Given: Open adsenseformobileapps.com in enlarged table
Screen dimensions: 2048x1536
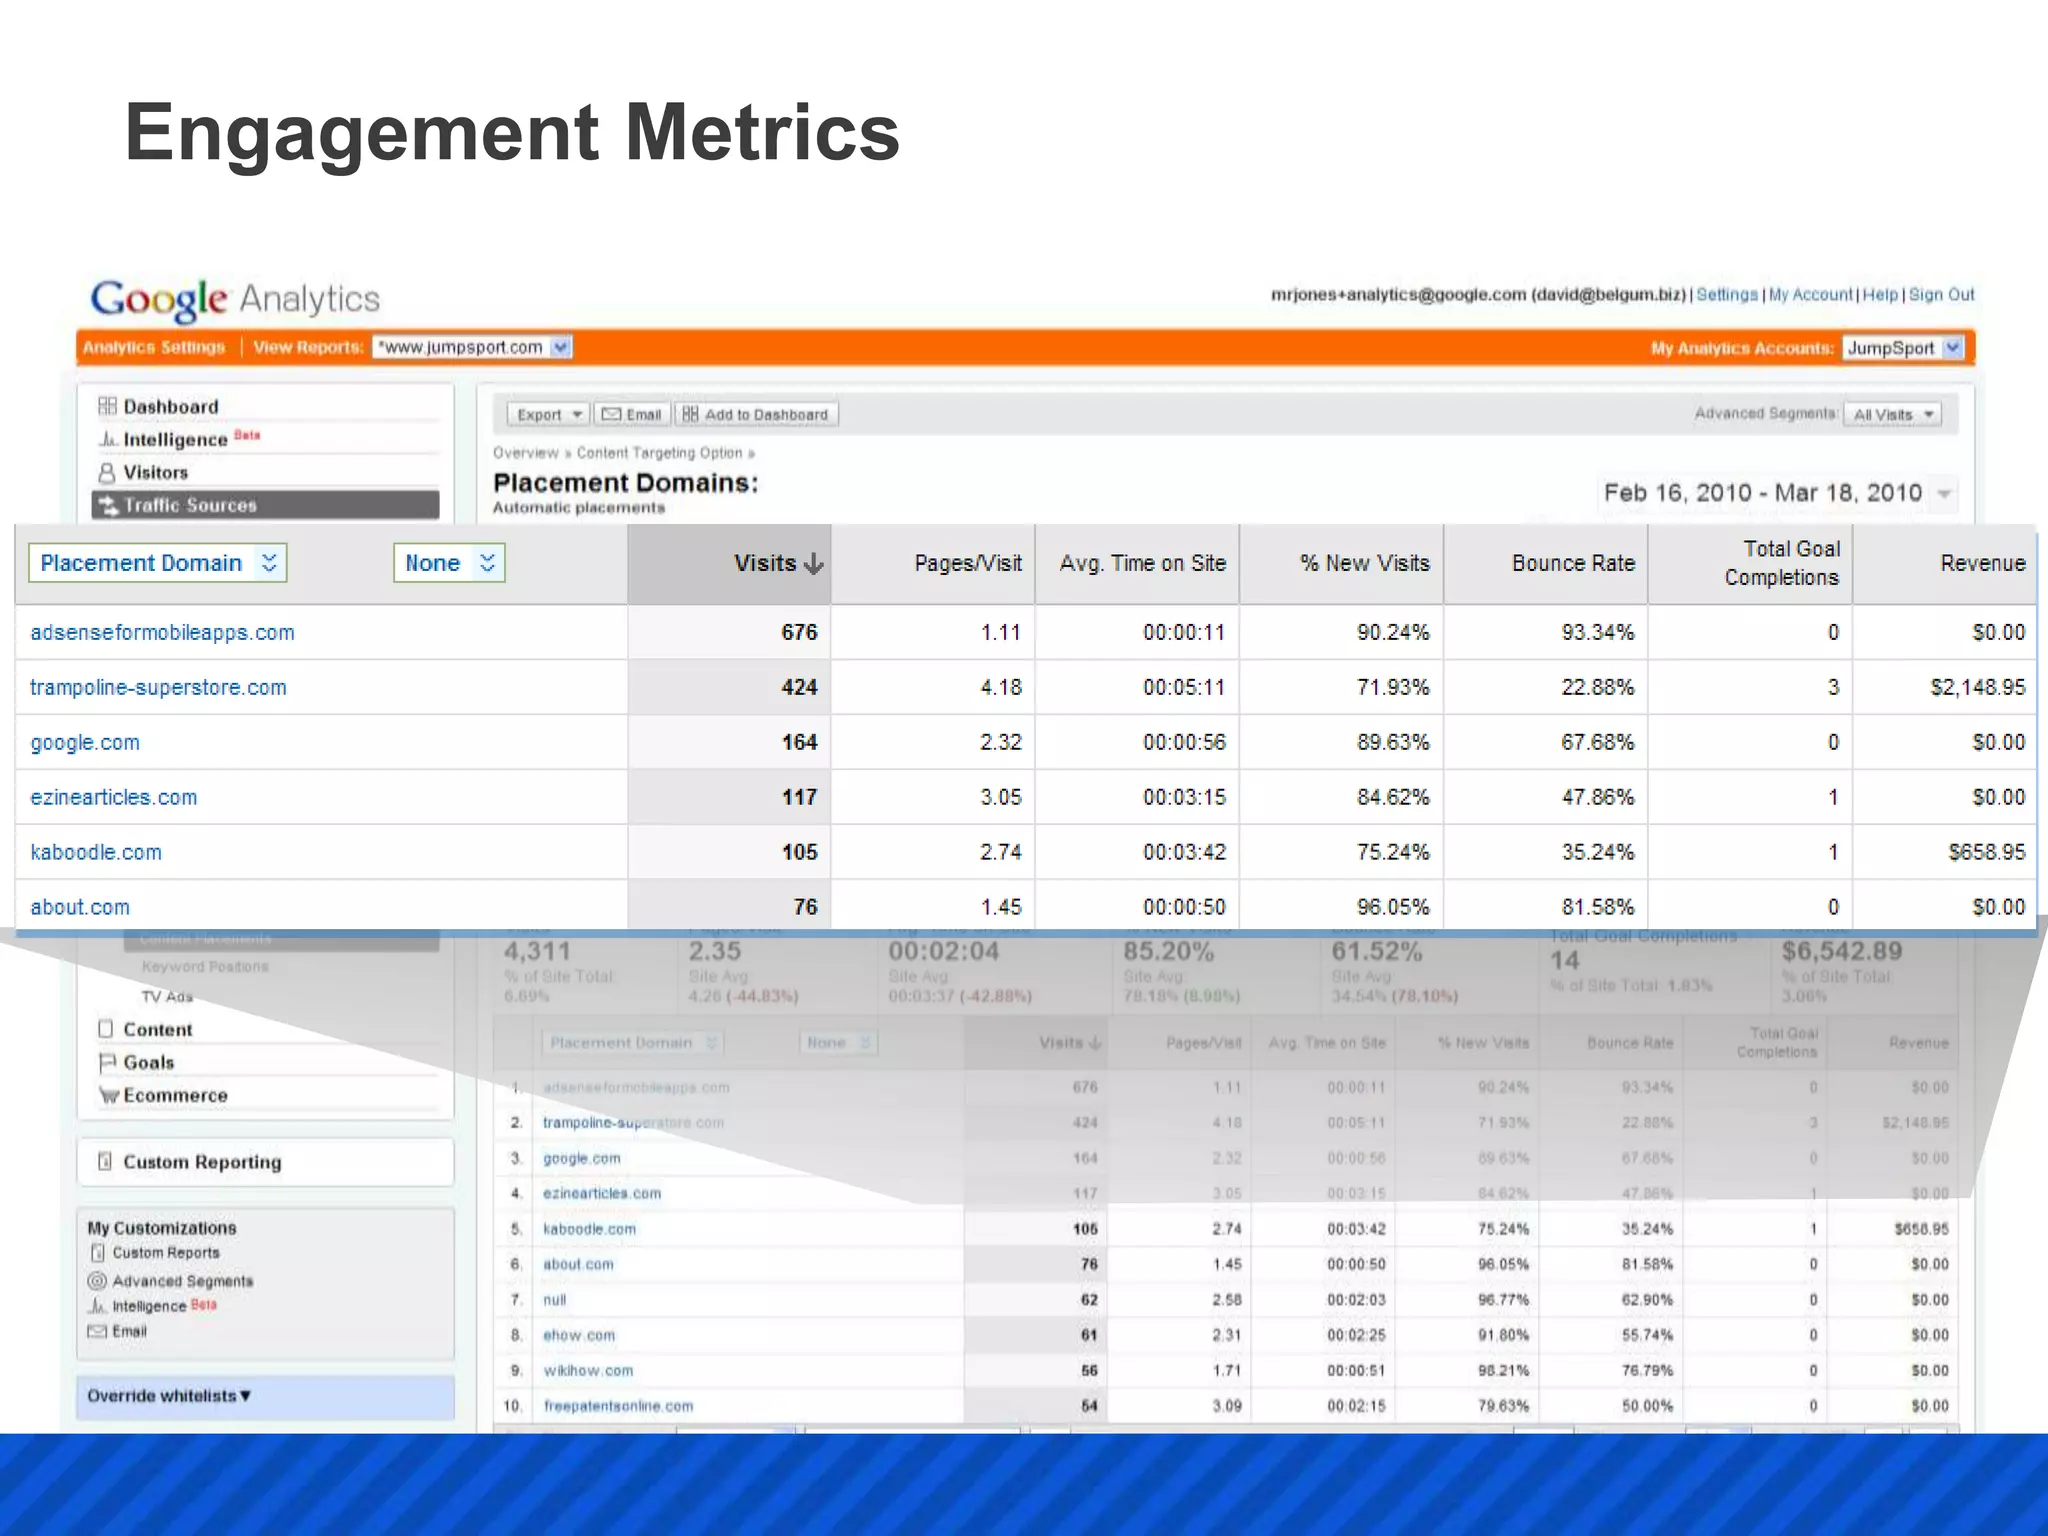Looking at the screenshot, I should click(162, 632).
